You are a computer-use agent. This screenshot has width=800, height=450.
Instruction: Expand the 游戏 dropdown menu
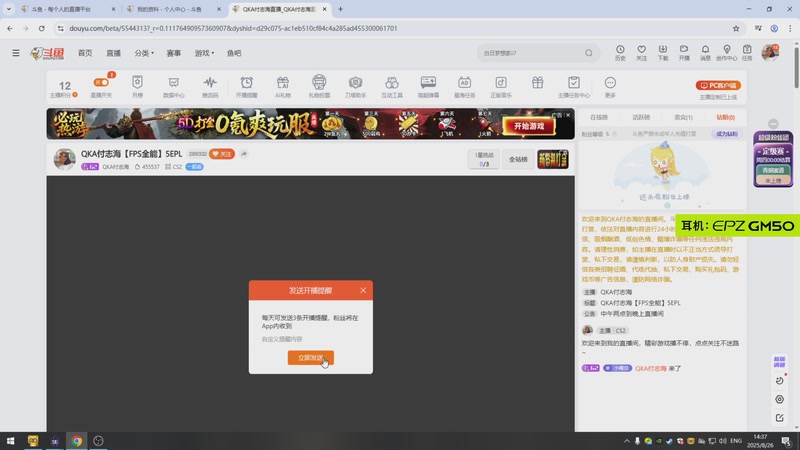[x=204, y=53]
